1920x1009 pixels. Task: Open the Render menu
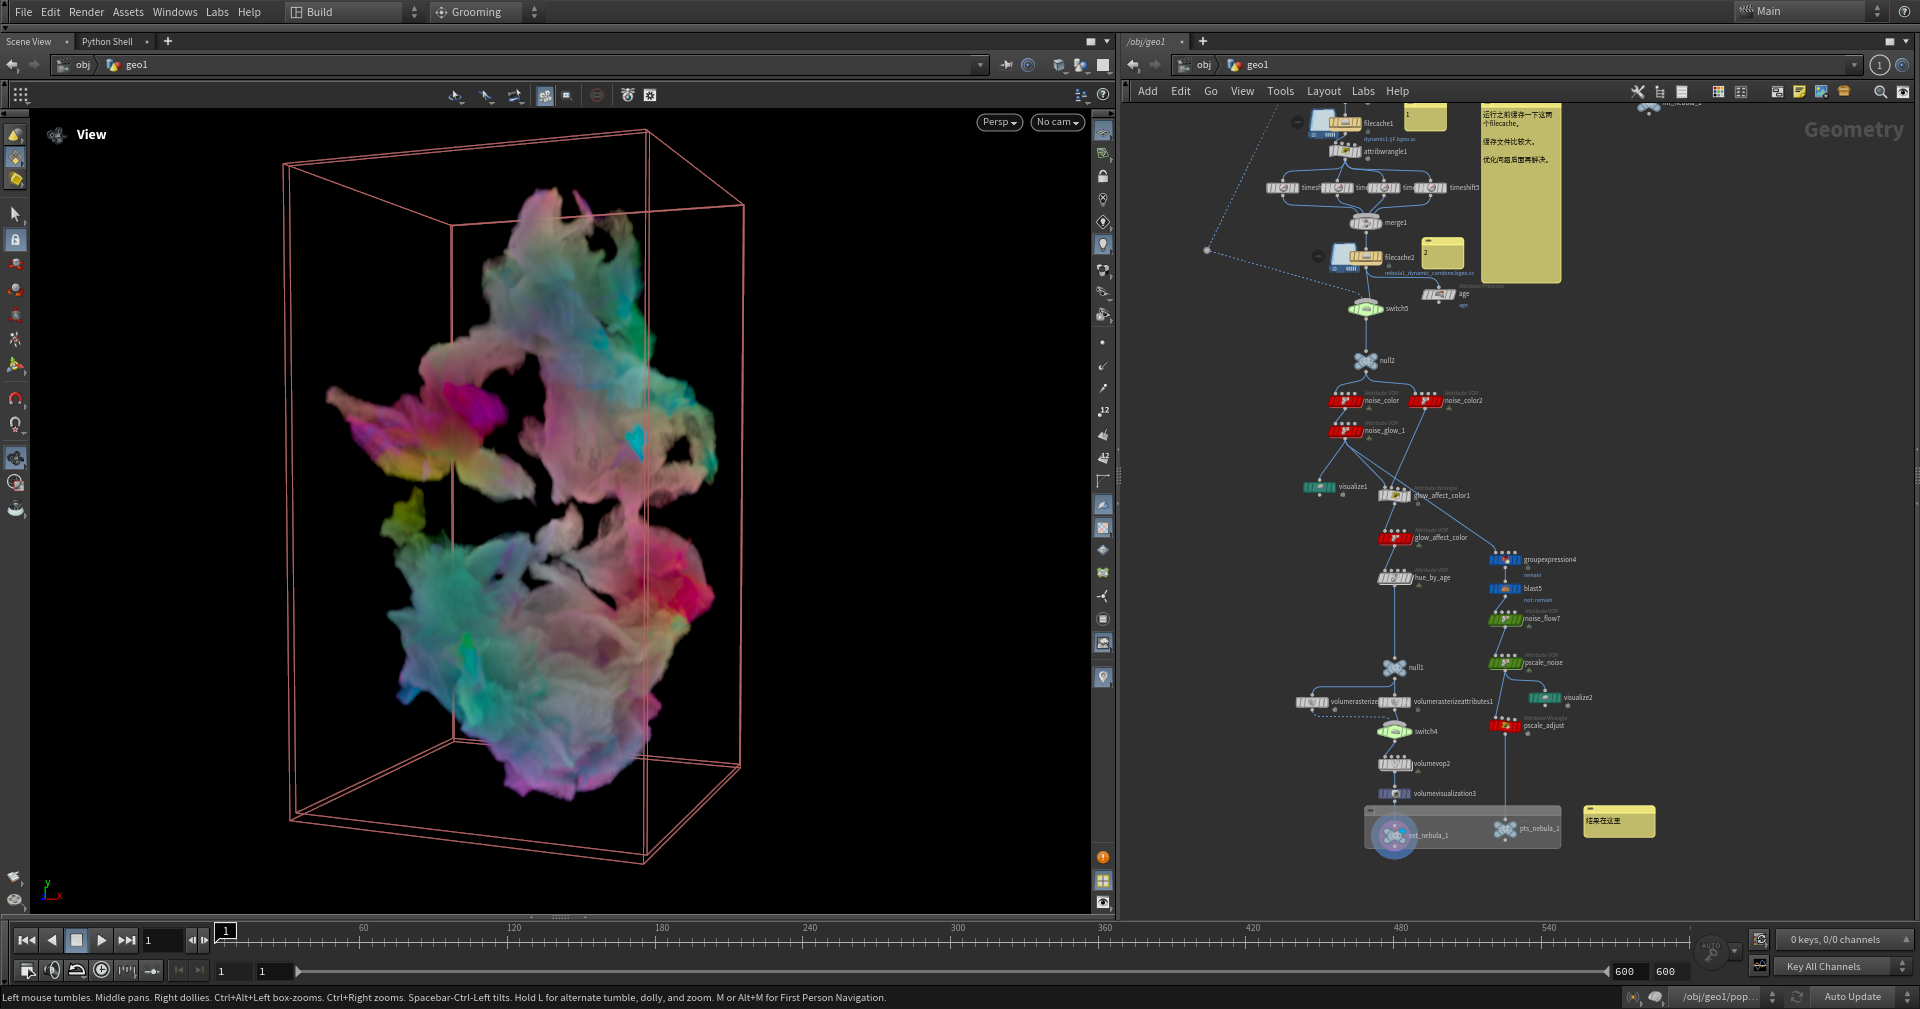[86, 12]
